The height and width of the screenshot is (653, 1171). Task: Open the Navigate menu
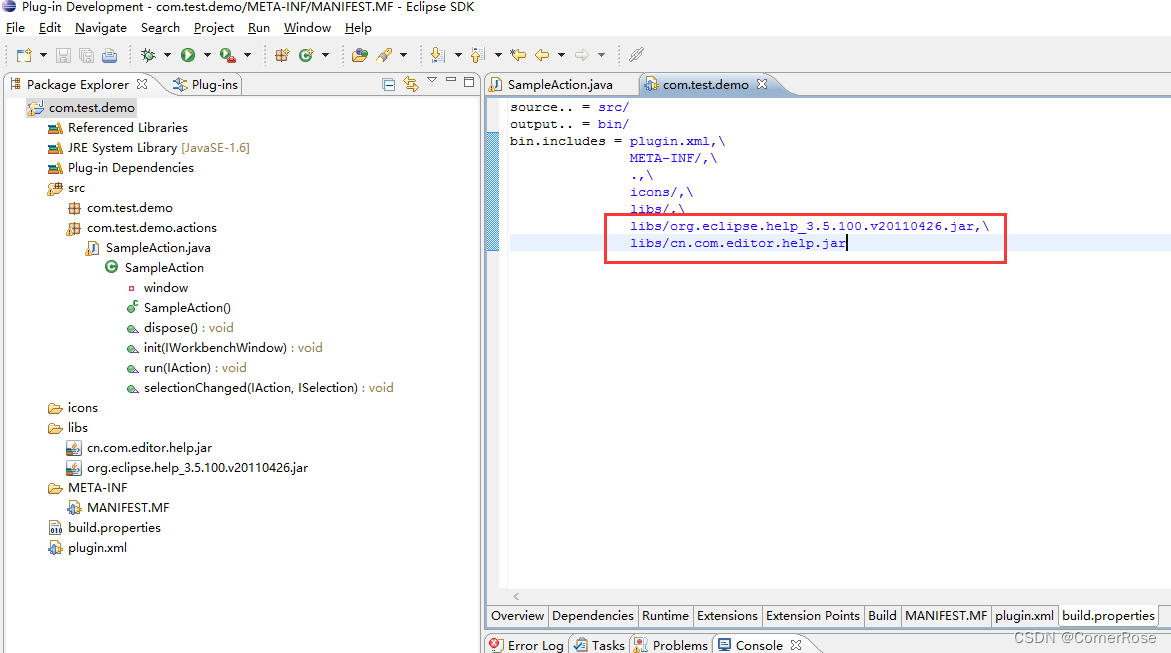(101, 28)
